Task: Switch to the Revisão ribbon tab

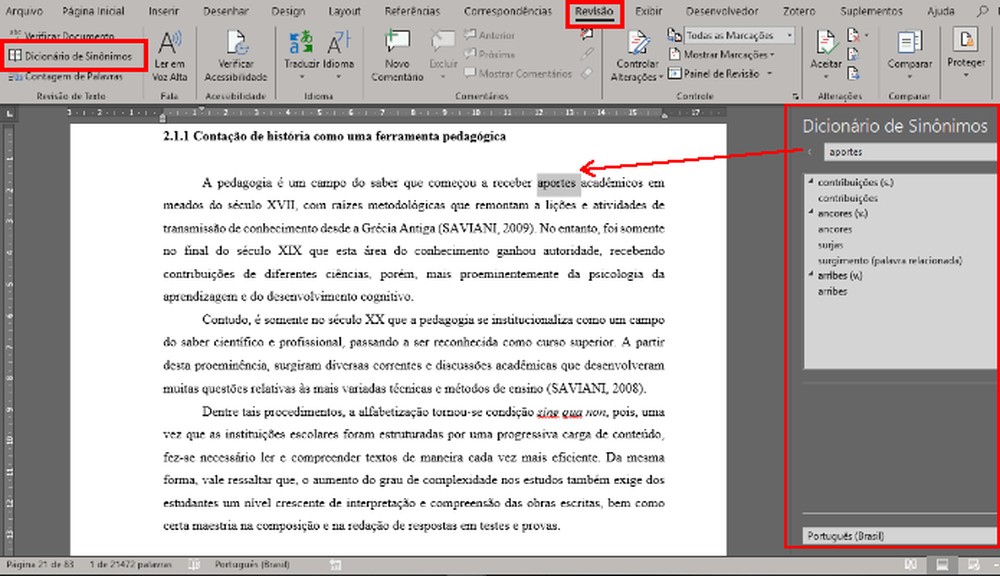Action: point(595,12)
